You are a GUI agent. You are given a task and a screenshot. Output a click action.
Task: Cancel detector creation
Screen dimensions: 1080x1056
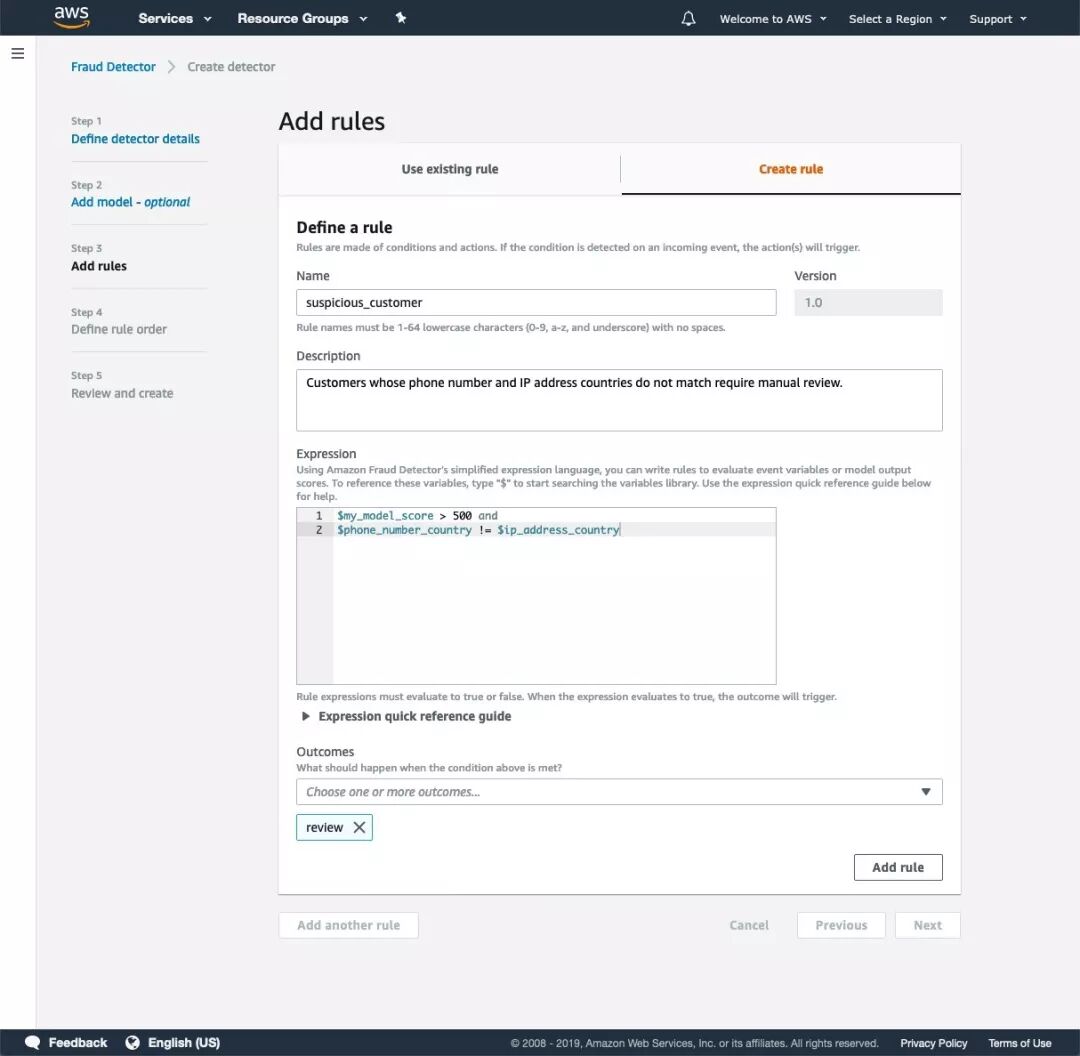[749, 925]
